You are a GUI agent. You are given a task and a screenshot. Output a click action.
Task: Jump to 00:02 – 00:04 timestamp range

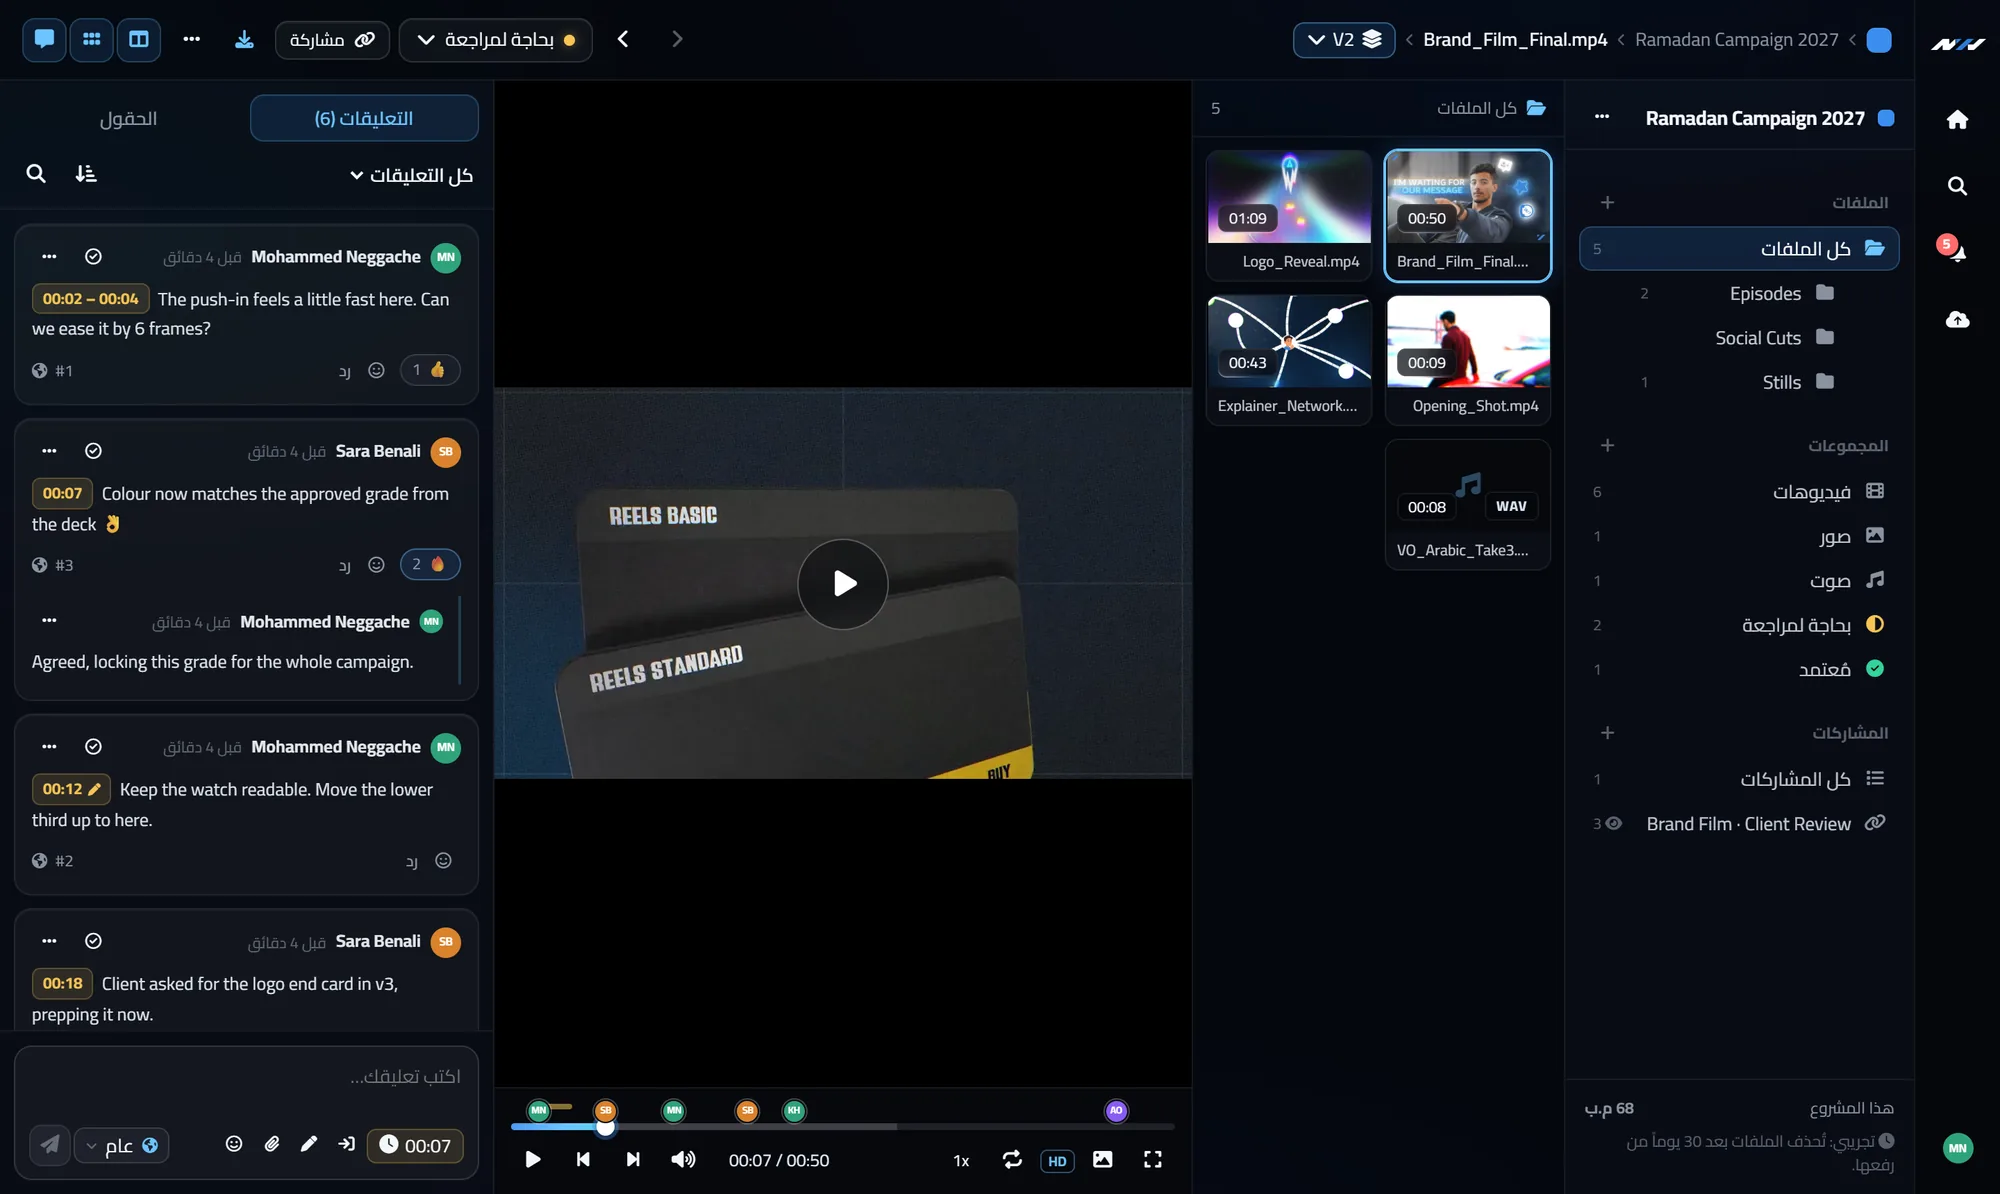click(91, 299)
